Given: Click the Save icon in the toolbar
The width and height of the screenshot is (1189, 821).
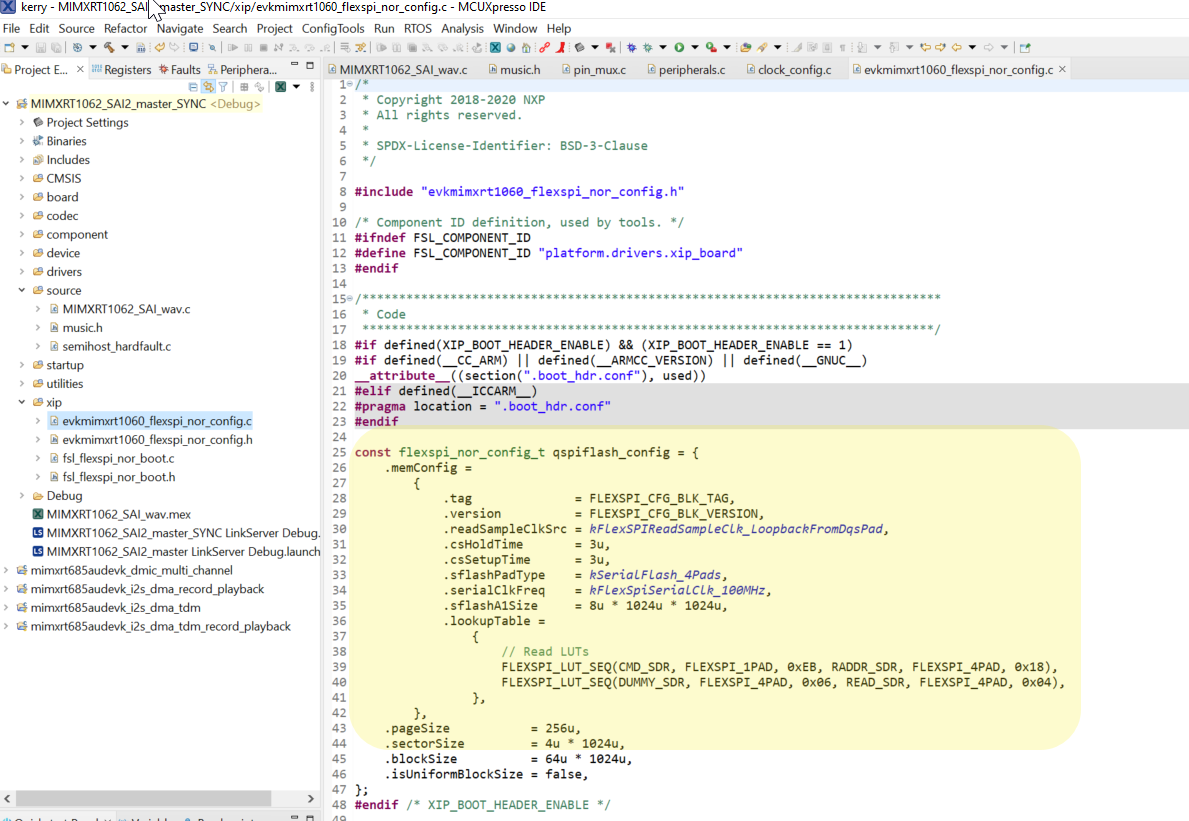Looking at the screenshot, I should (x=39, y=46).
